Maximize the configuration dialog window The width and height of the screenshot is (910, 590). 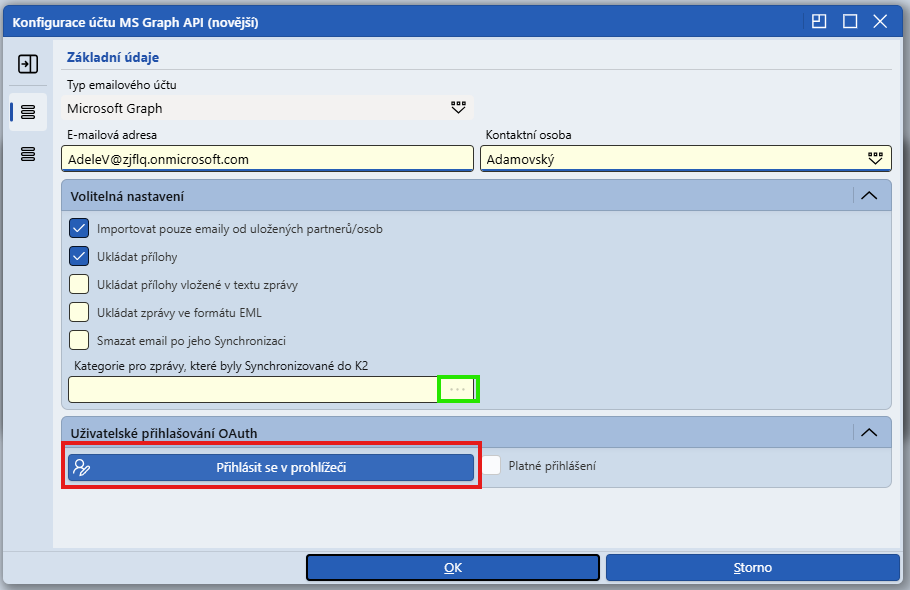[x=850, y=22]
